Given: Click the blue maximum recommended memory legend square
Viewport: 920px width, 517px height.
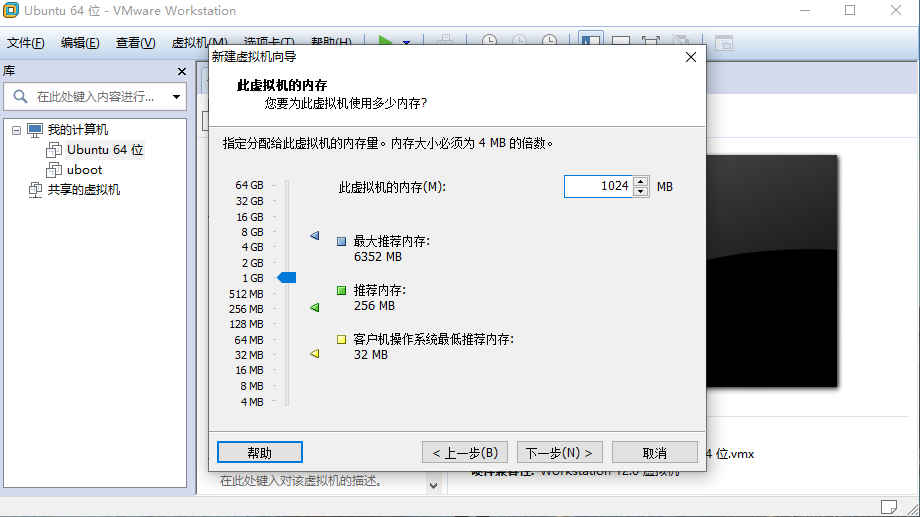Looking at the screenshot, I should tap(341, 241).
